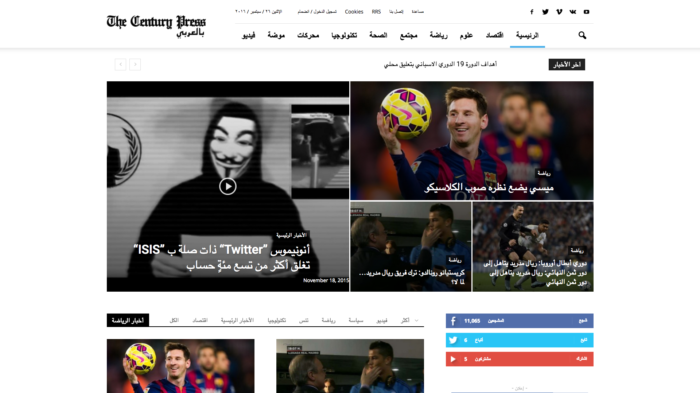This screenshot has width=700, height=393.
Task: Open the تكنولوجيا technology menu item
Action: [x=344, y=35]
